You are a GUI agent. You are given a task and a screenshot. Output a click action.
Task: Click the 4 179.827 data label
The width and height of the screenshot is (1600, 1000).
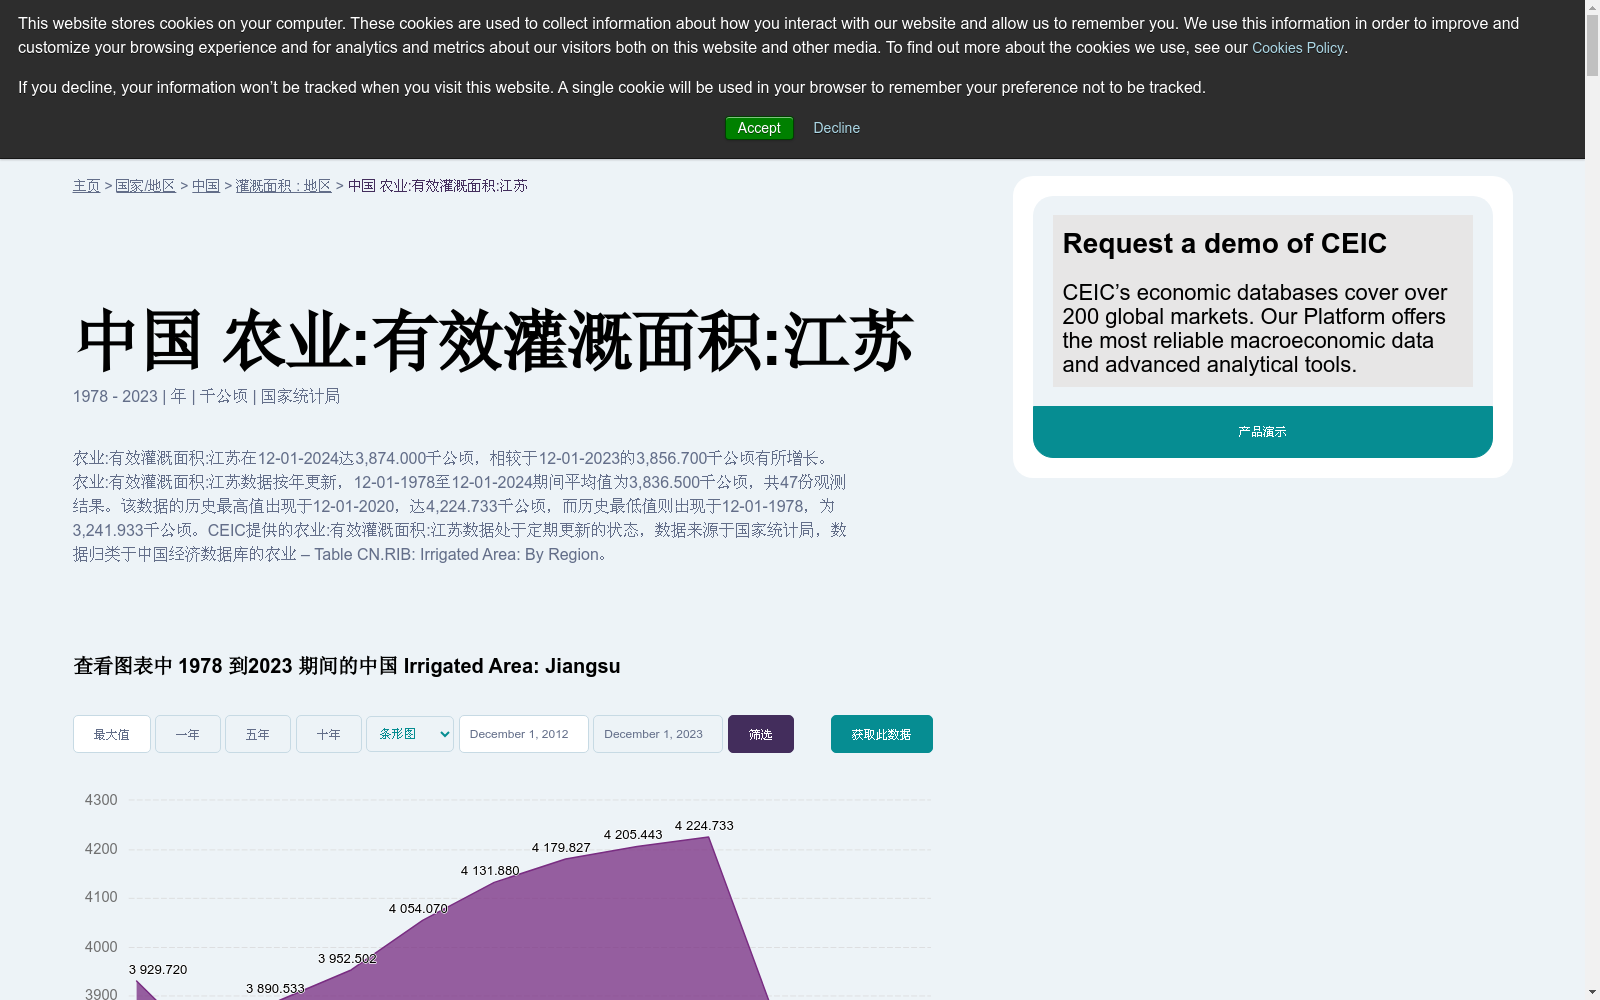click(561, 848)
